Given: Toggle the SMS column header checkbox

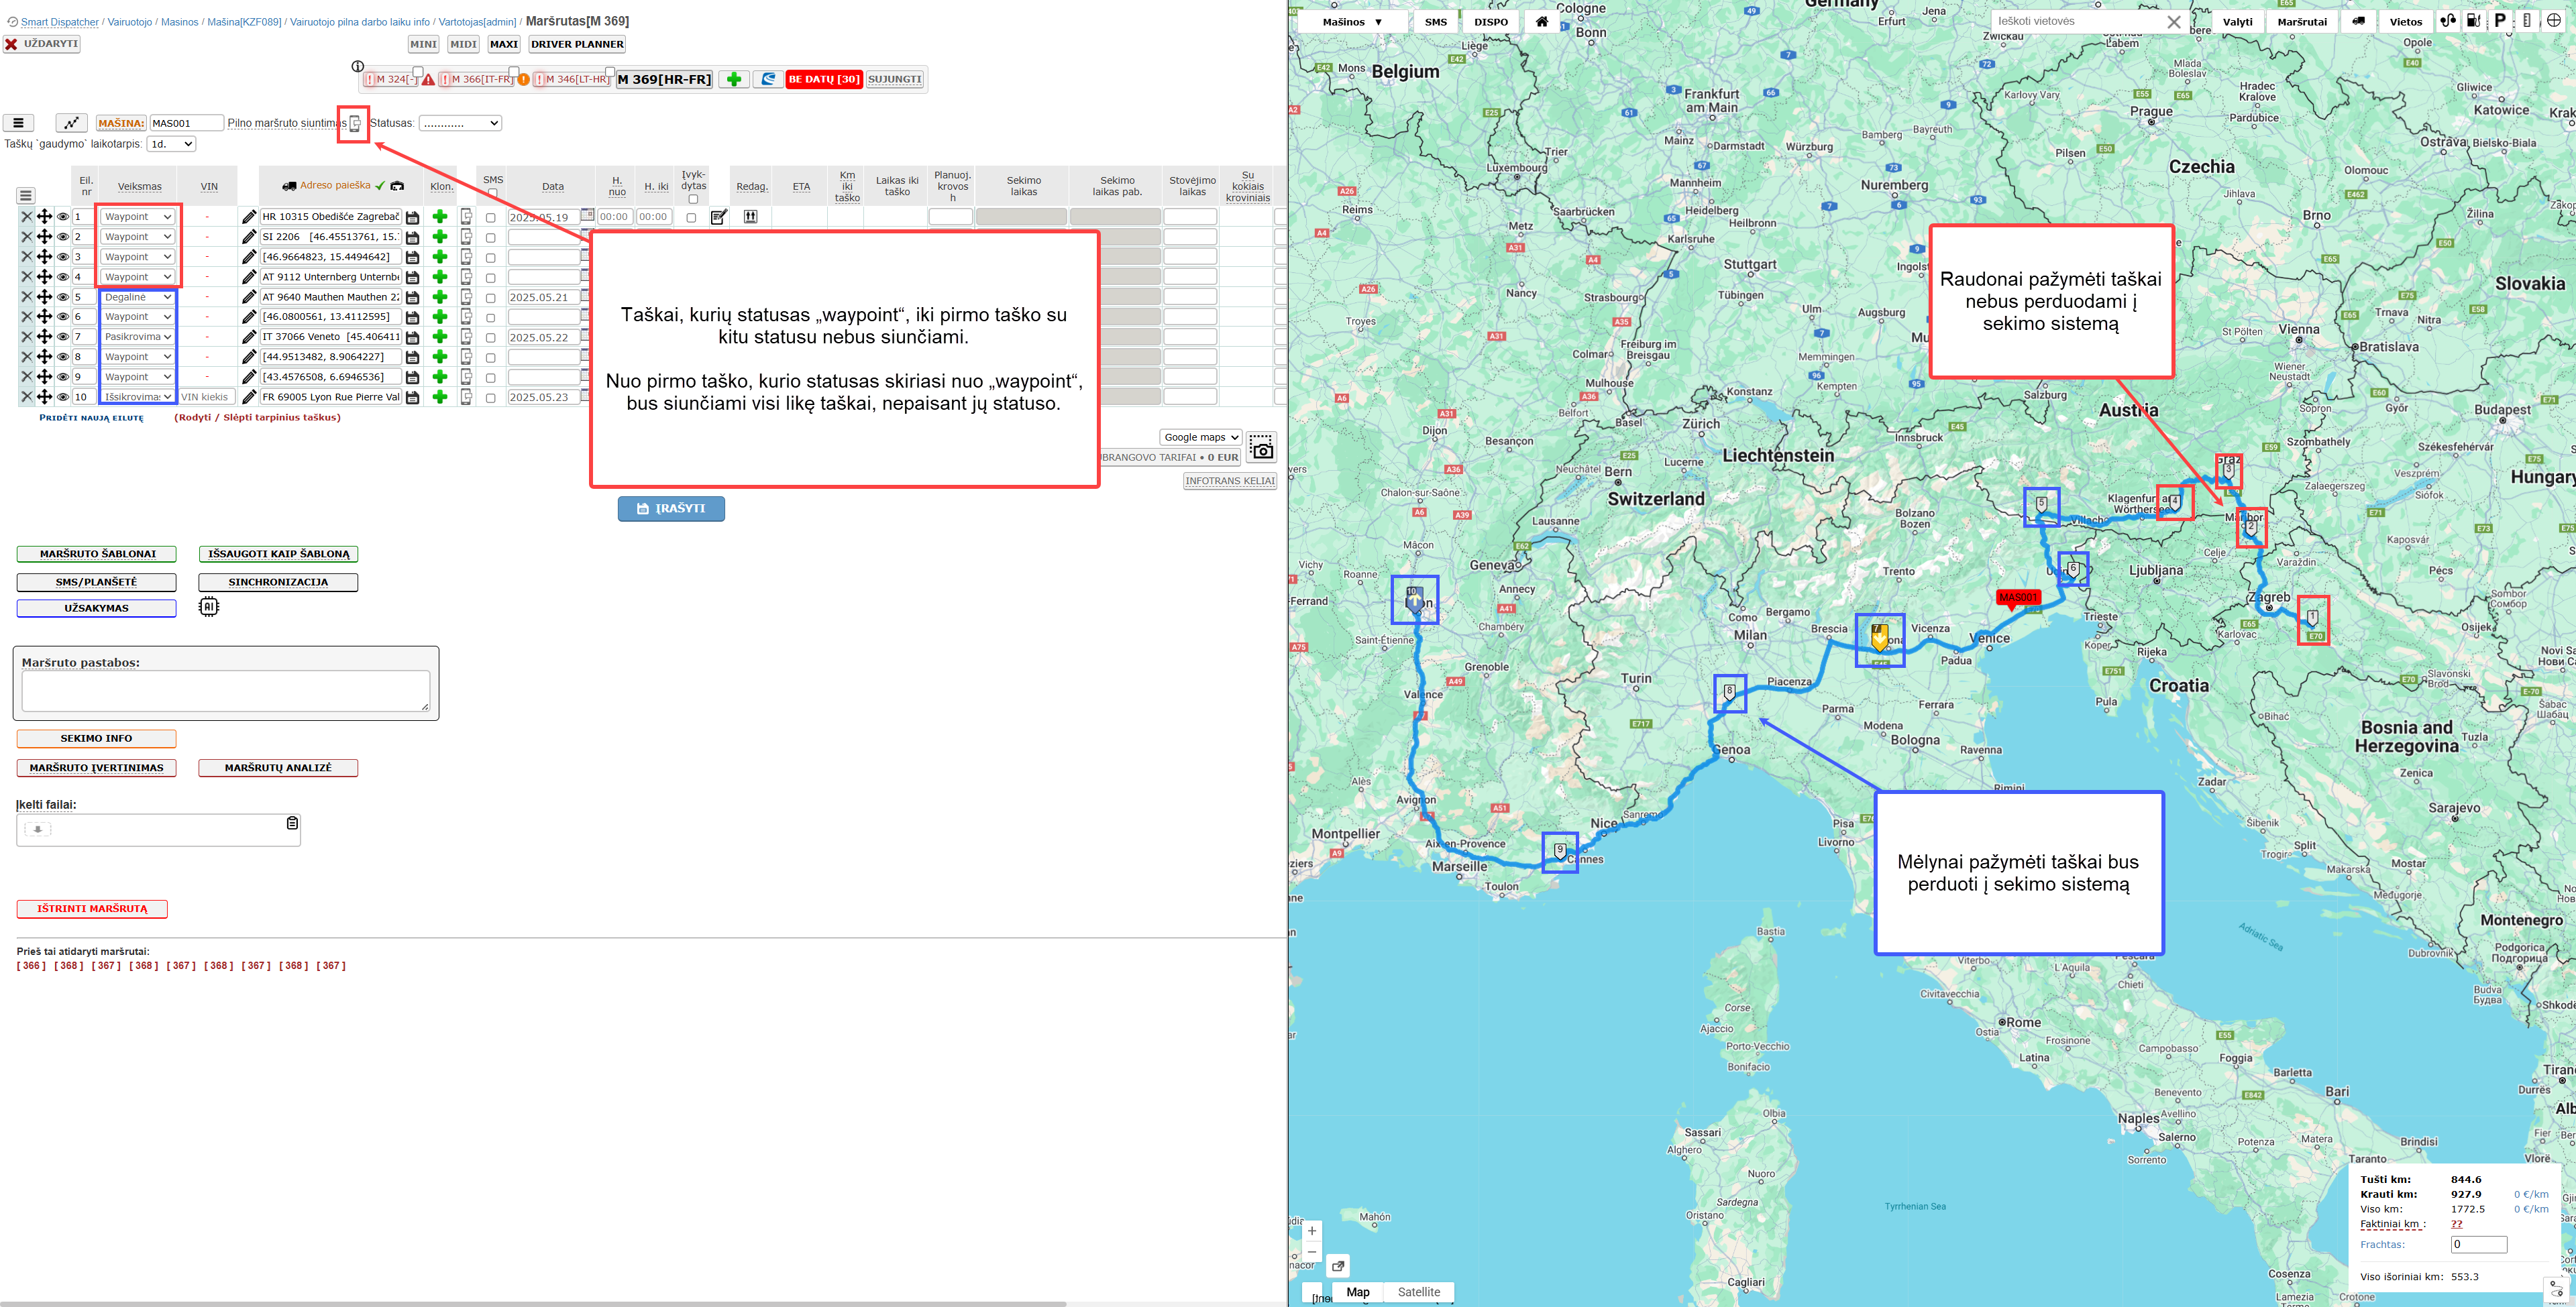Looking at the screenshot, I should [492, 193].
